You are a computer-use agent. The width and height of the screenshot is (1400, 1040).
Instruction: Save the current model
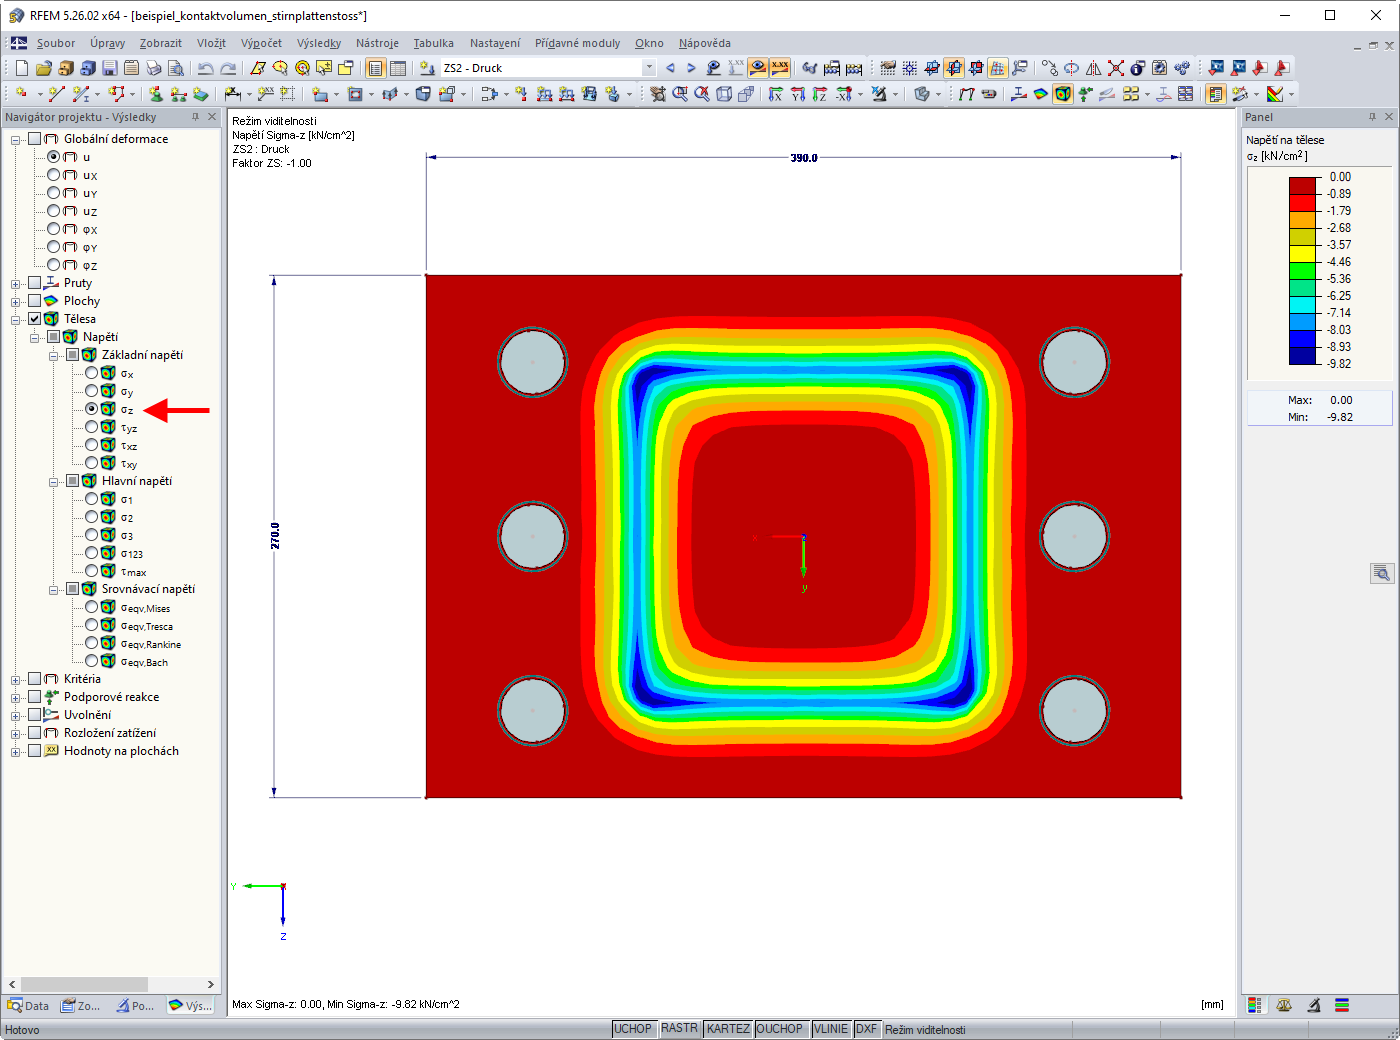110,68
